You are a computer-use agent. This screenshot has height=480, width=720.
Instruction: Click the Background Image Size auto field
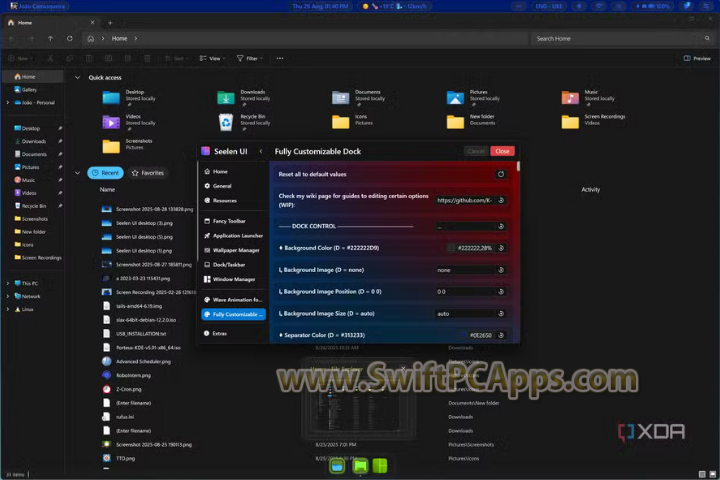465,313
